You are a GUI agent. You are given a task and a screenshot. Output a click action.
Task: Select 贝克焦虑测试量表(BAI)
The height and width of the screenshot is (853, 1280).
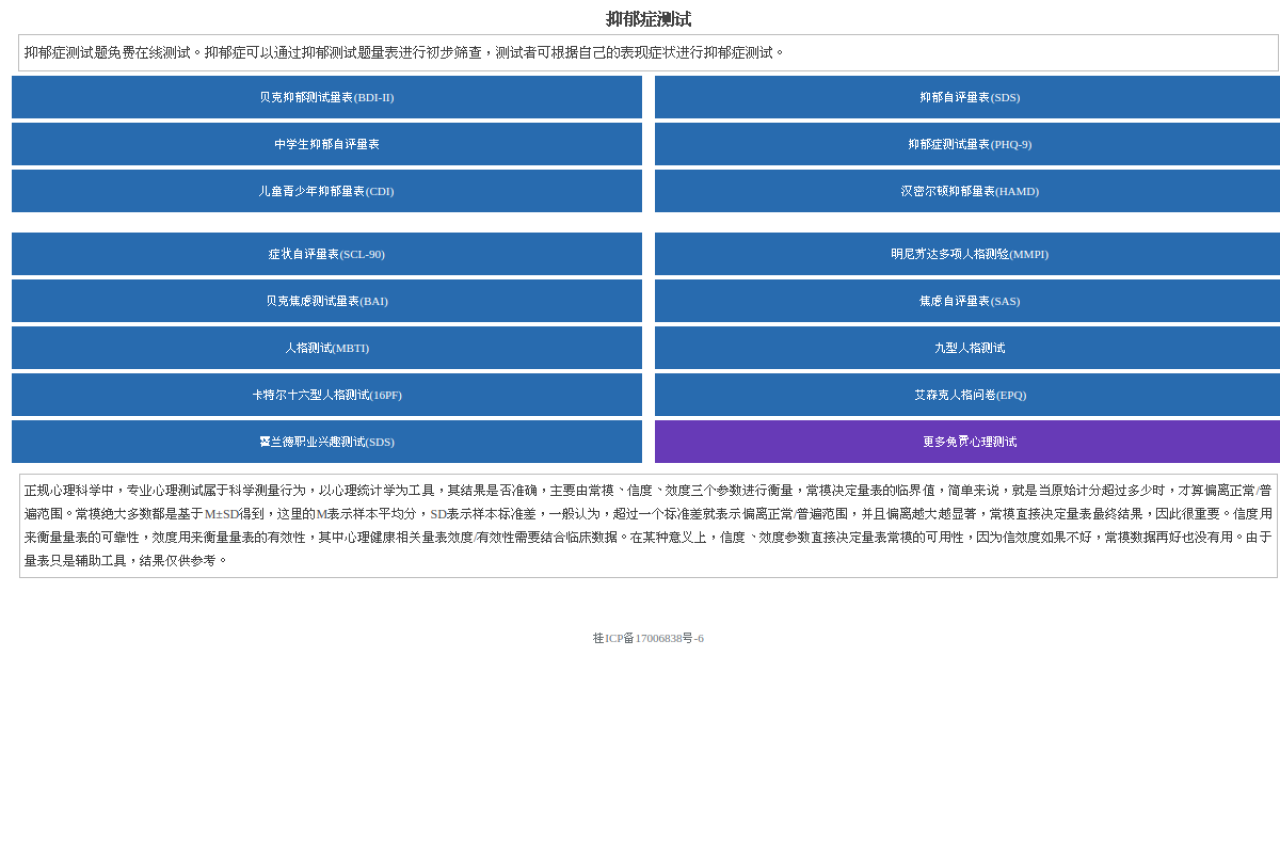pos(327,301)
